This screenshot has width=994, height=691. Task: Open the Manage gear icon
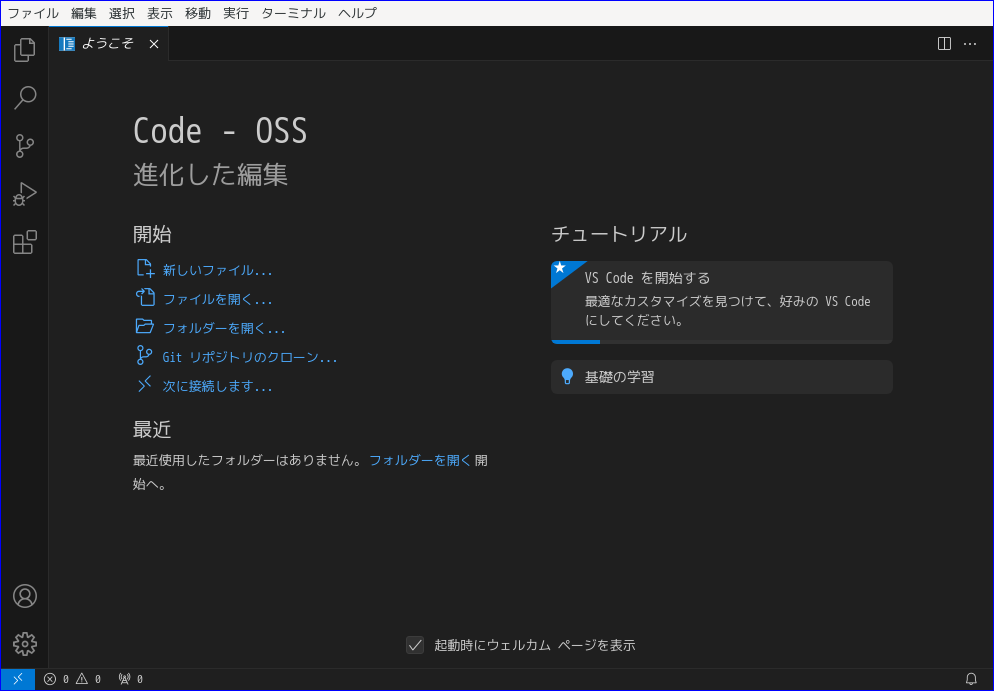click(x=25, y=644)
